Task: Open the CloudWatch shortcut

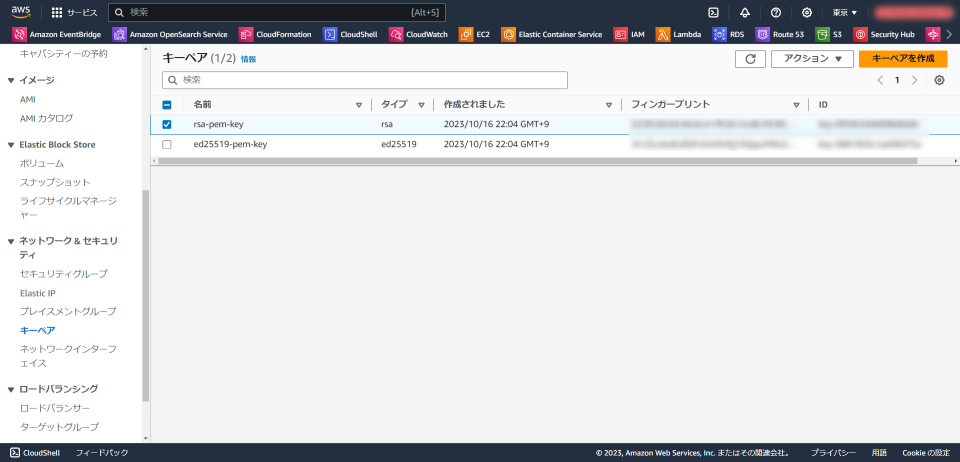Action: point(418,34)
